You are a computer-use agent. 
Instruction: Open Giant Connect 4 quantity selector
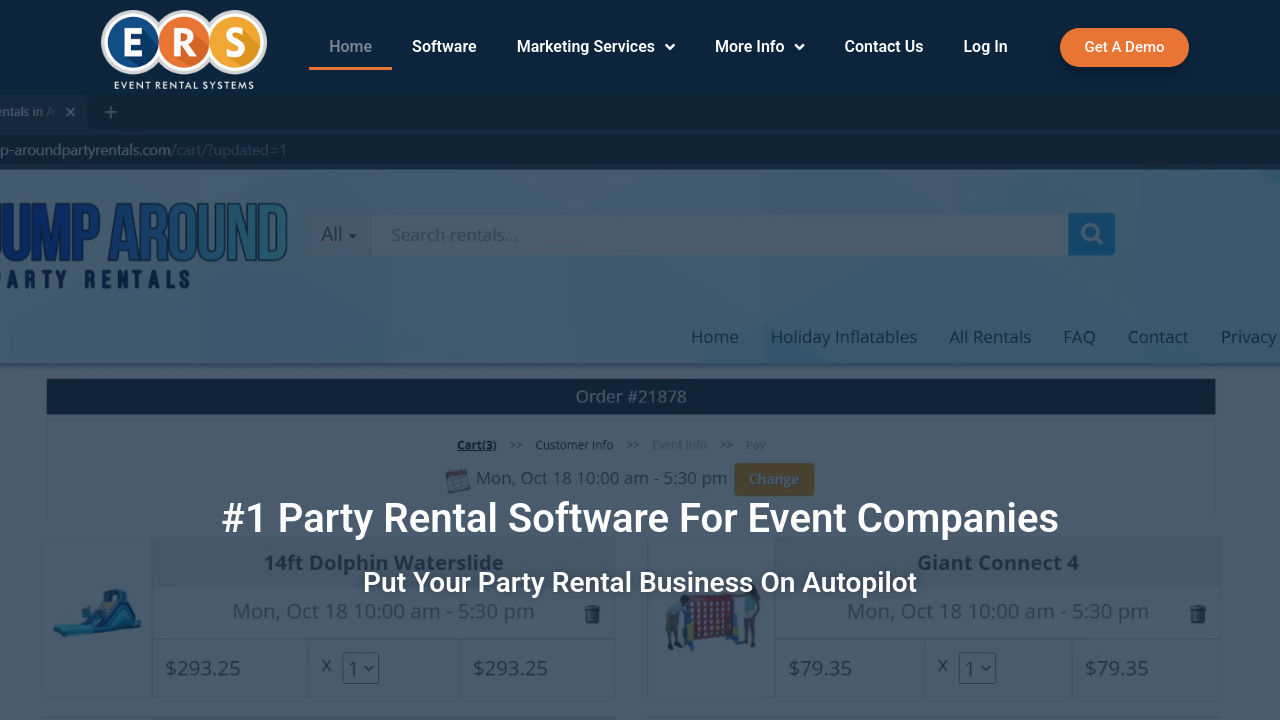coord(976,668)
